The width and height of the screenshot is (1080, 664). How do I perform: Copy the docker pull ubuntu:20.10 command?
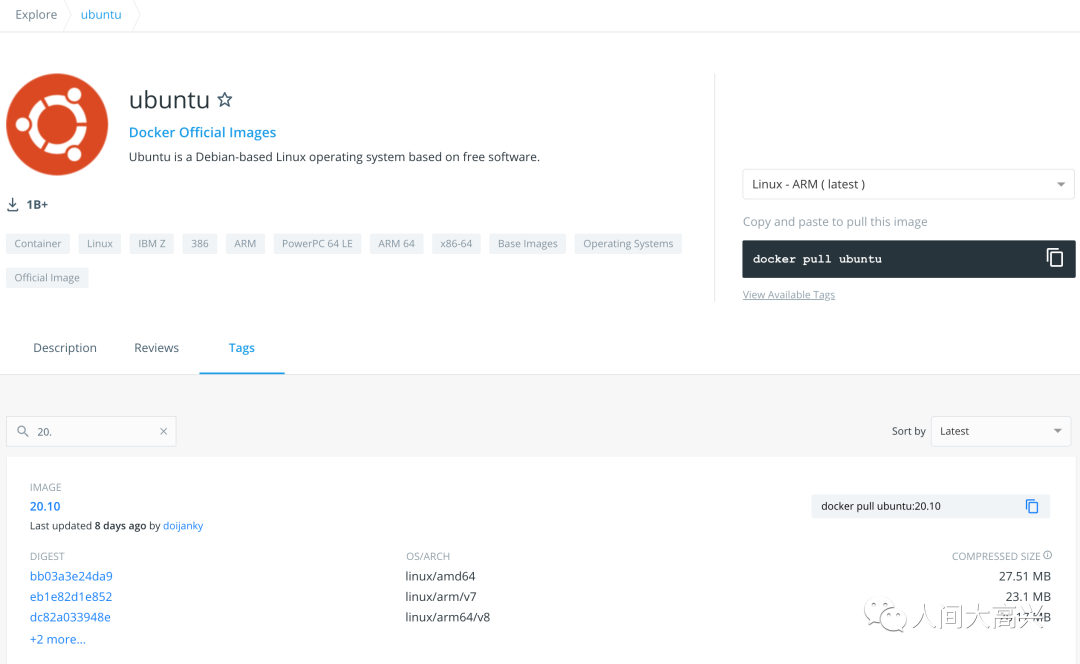[1032, 506]
